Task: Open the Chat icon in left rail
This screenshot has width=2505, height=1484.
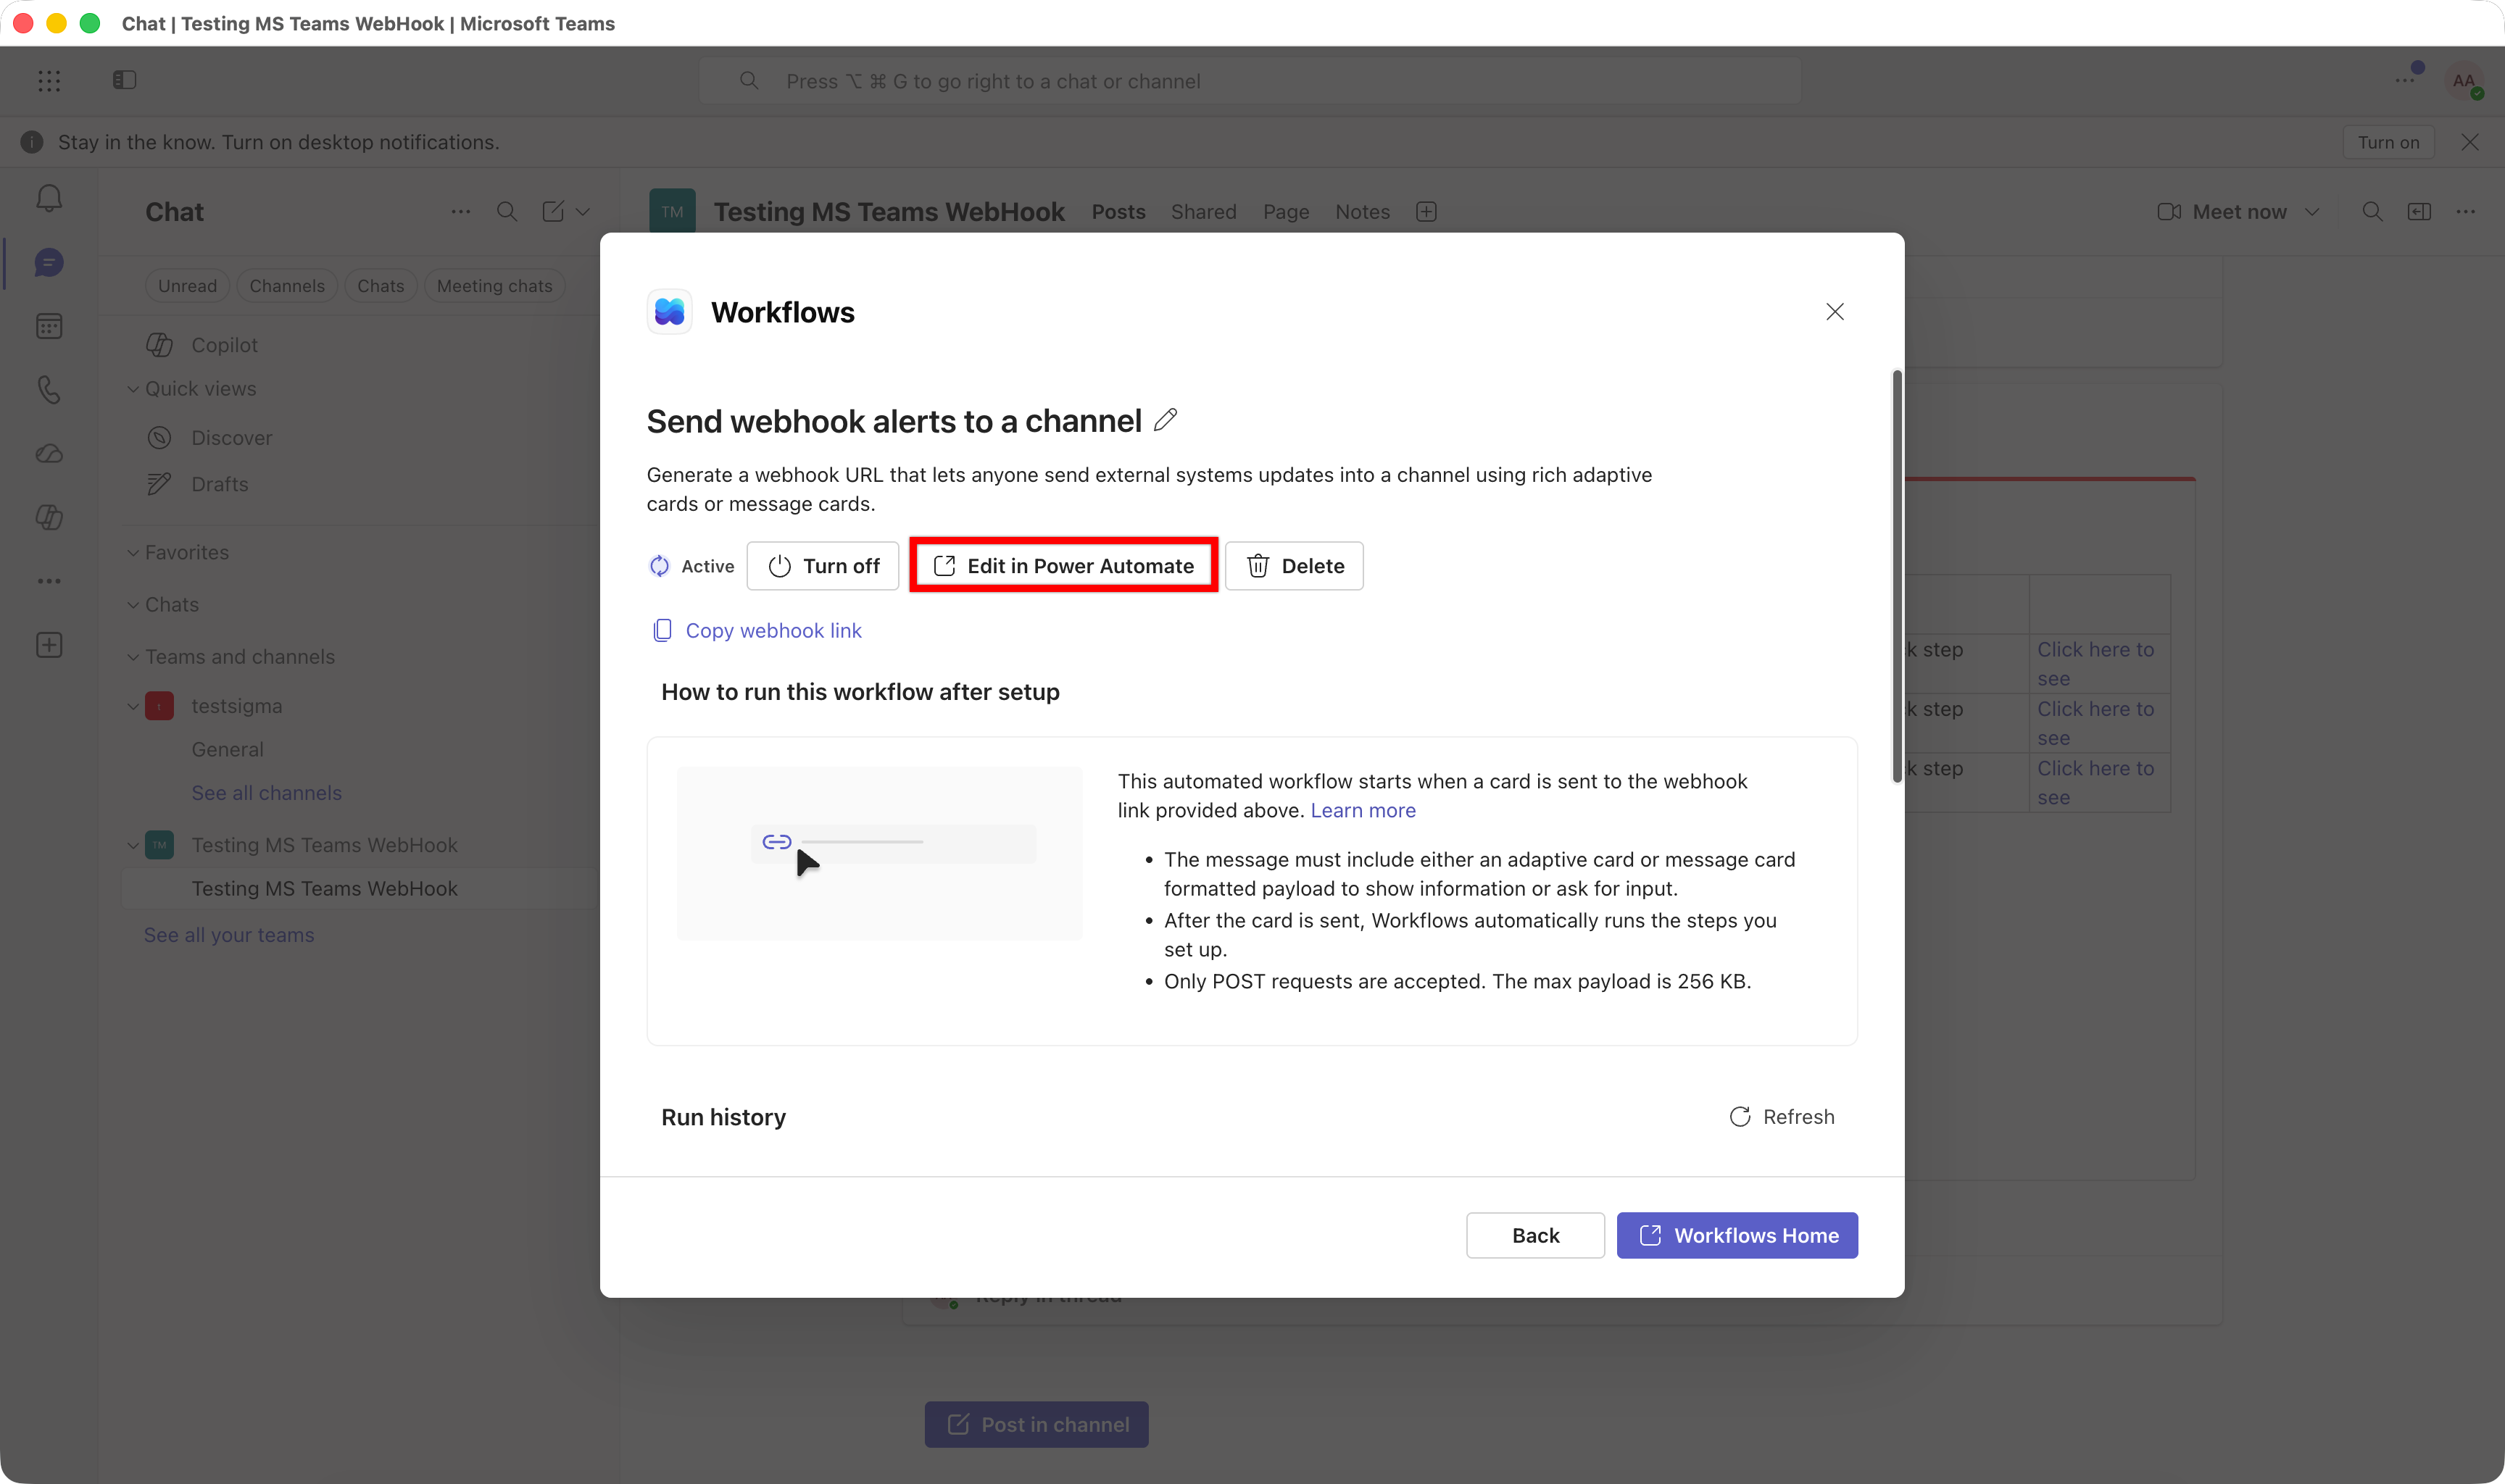Action: (49, 262)
